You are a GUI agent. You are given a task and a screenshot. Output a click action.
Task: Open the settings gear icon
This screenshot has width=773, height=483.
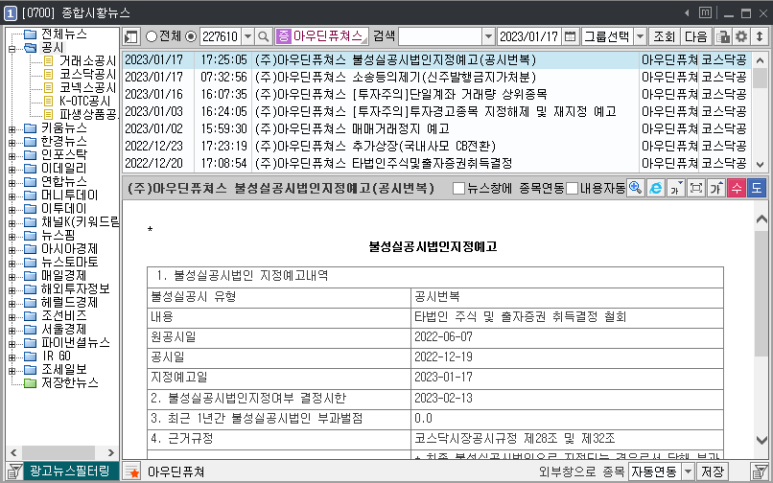pyautogui.click(x=741, y=36)
